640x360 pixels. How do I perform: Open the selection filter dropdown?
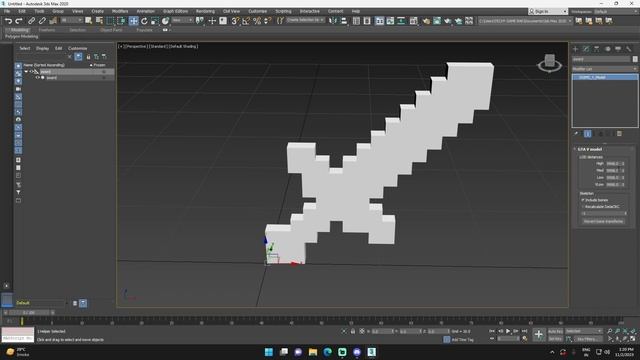click(71, 20)
